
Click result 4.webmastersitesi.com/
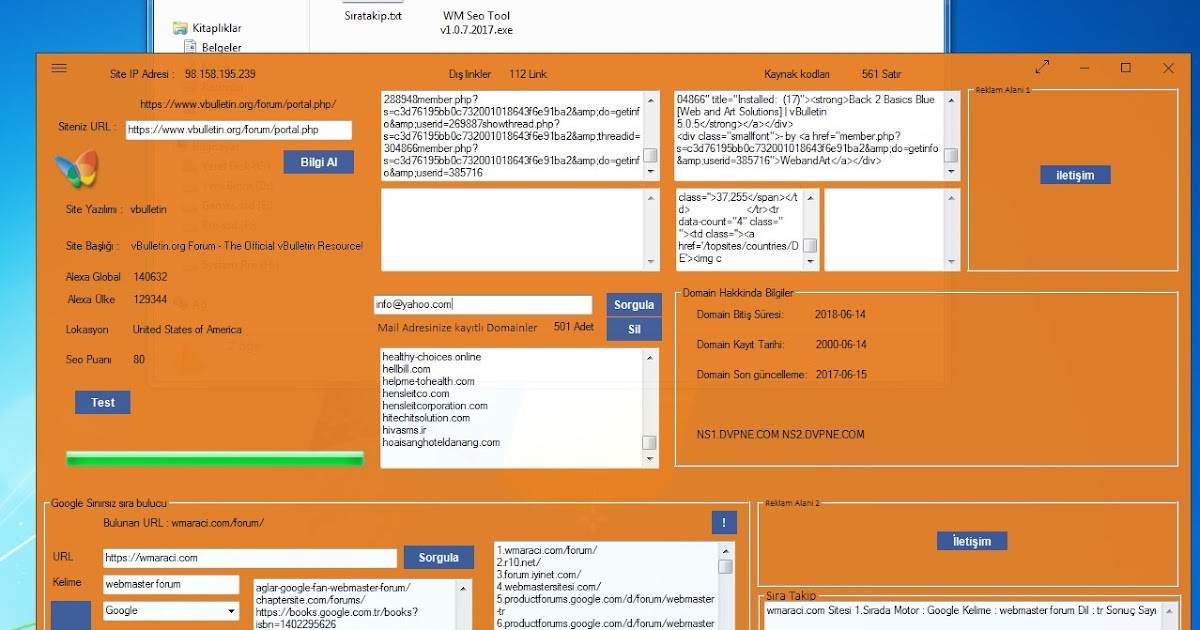(549, 587)
